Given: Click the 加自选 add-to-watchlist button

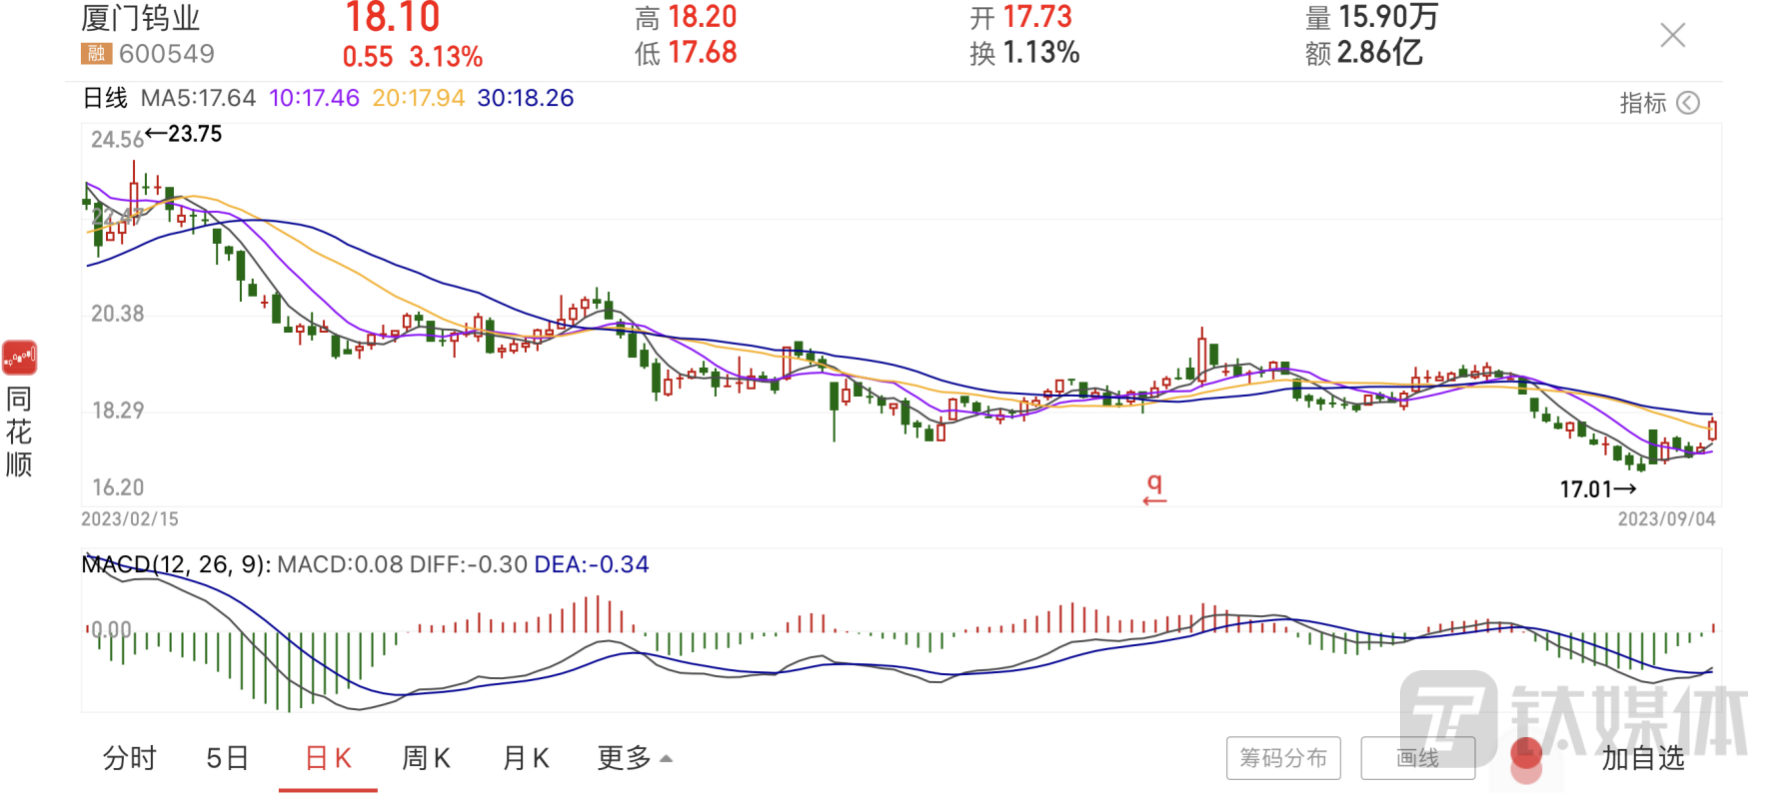Looking at the screenshot, I should point(1643,759).
